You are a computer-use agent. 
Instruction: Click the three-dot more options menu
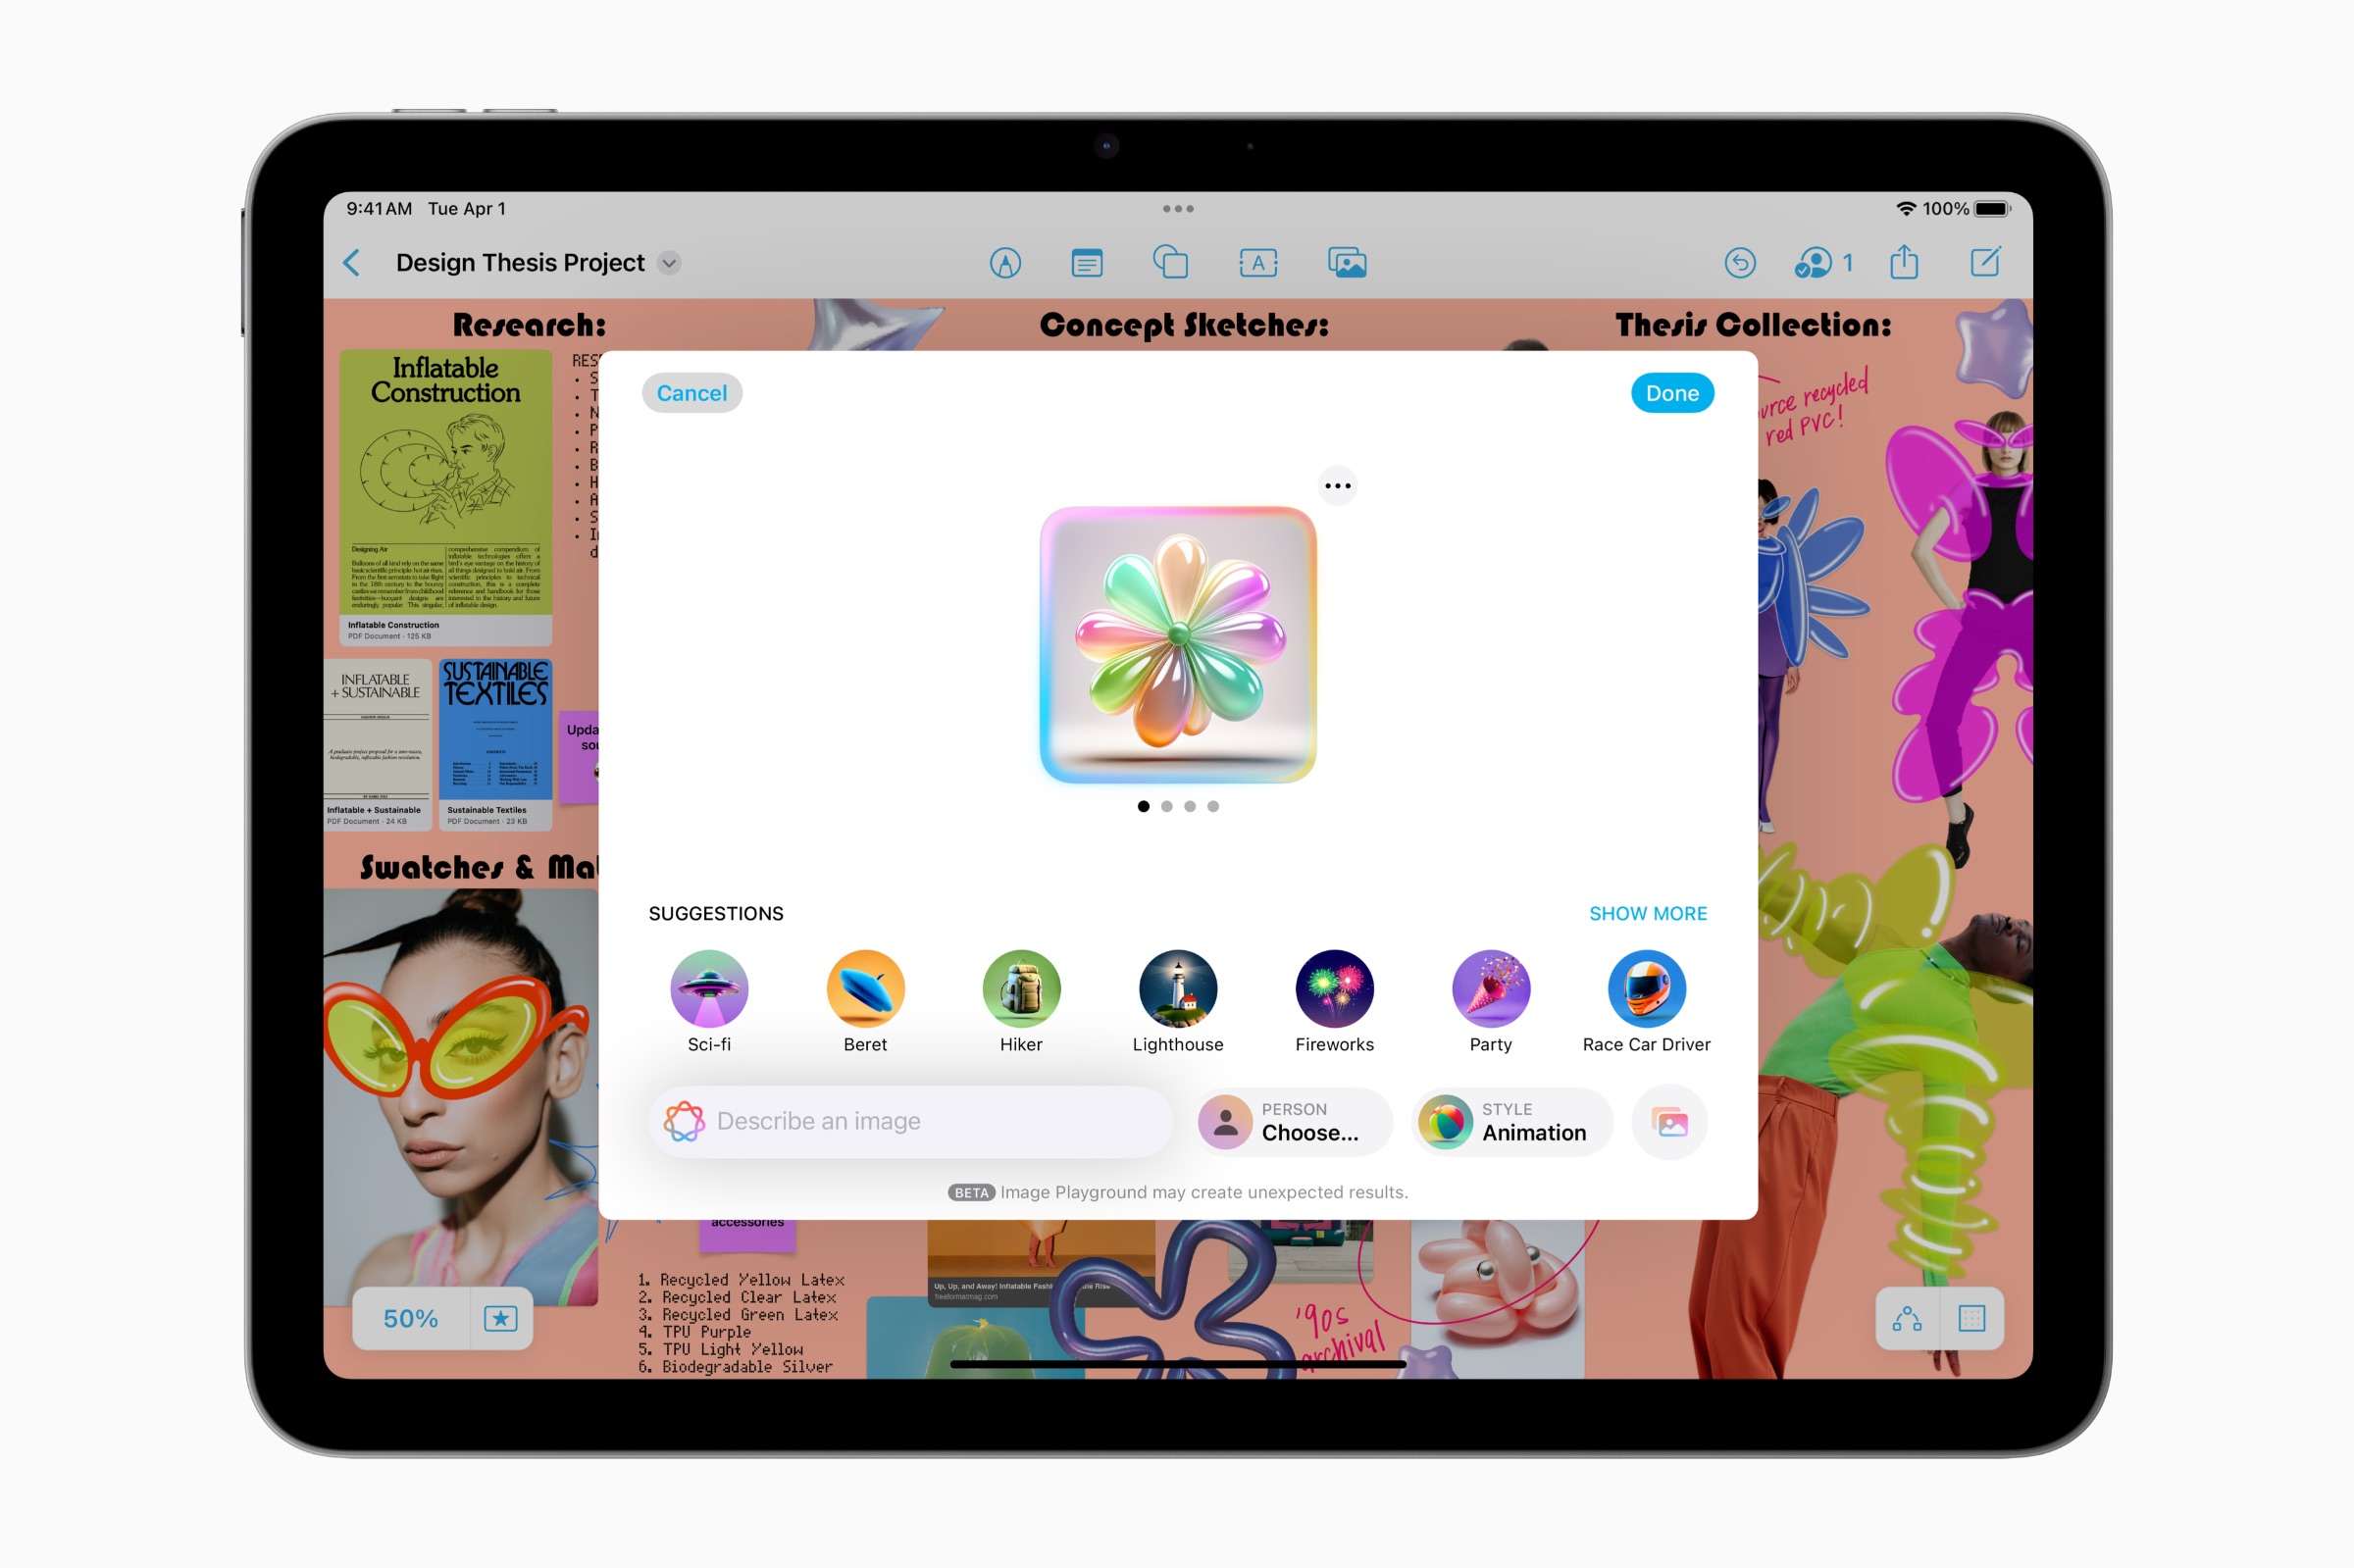1337,486
